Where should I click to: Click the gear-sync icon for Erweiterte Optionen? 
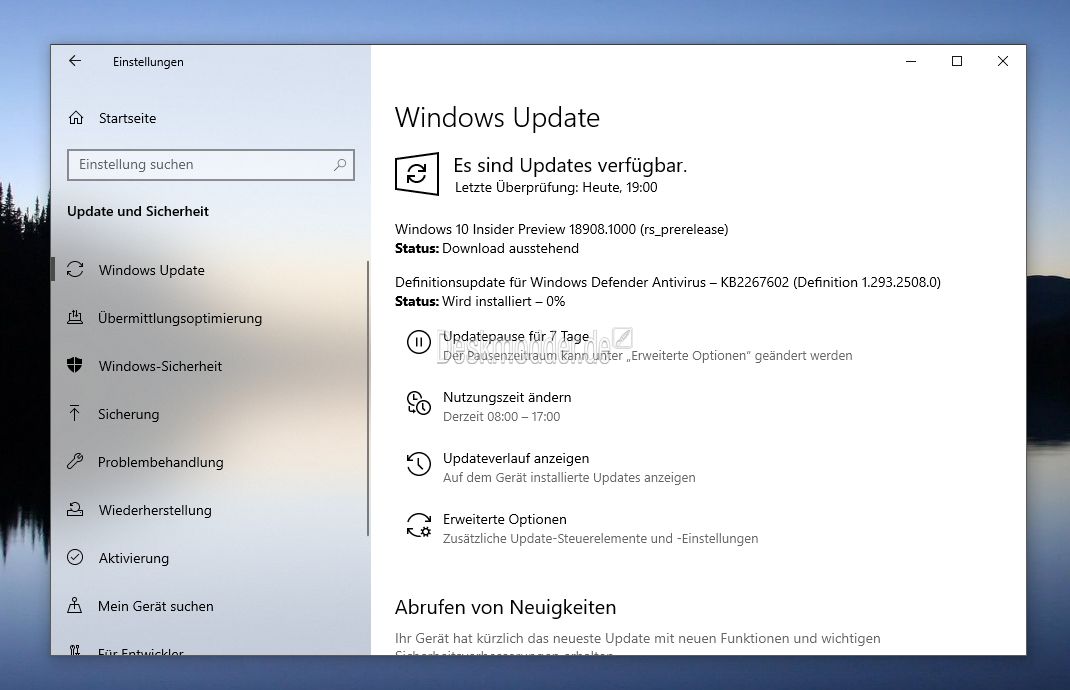click(x=418, y=526)
